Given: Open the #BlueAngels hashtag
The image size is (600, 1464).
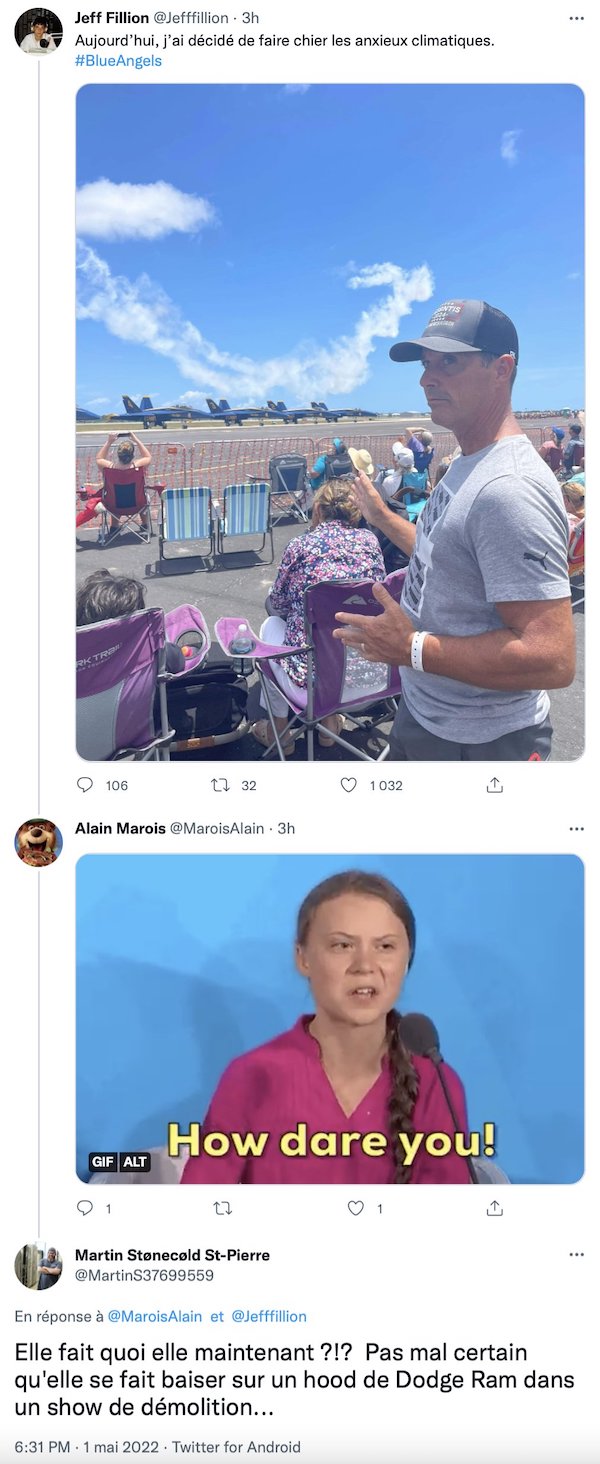Looking at the screenshot, I should click(x=118, y=60).
